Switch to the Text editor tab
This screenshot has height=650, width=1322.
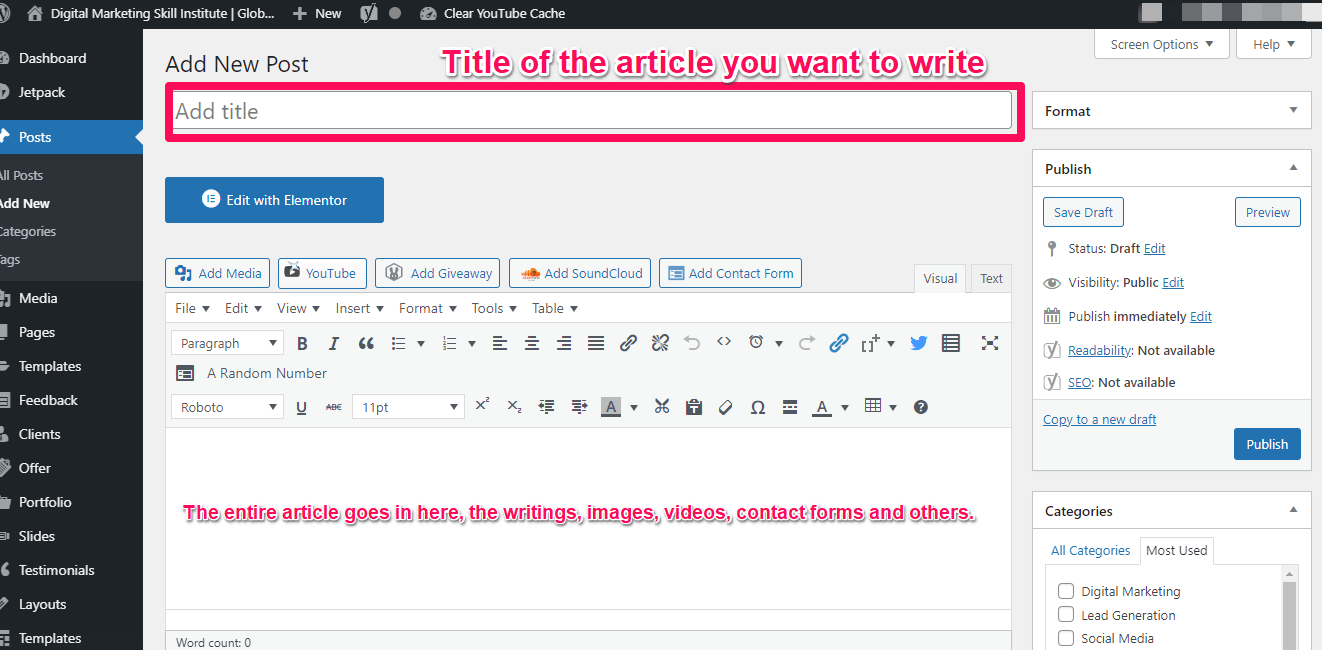click(991, 279)
